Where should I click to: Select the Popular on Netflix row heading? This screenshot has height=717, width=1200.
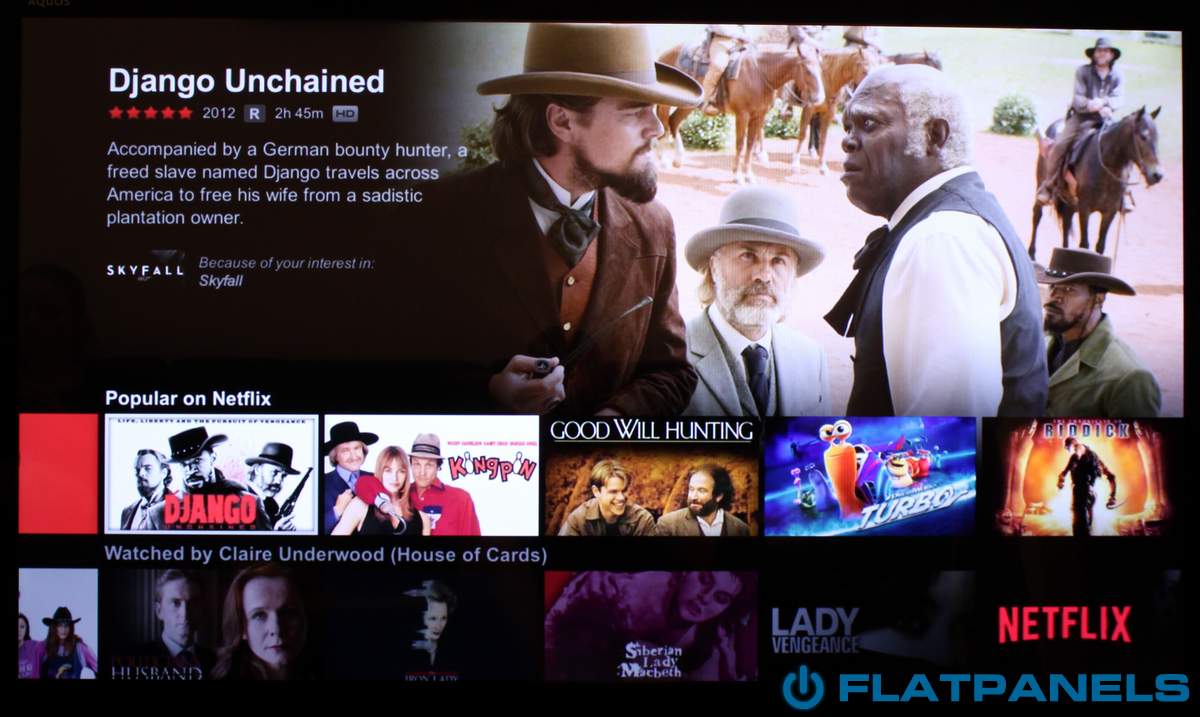point(188,398)
